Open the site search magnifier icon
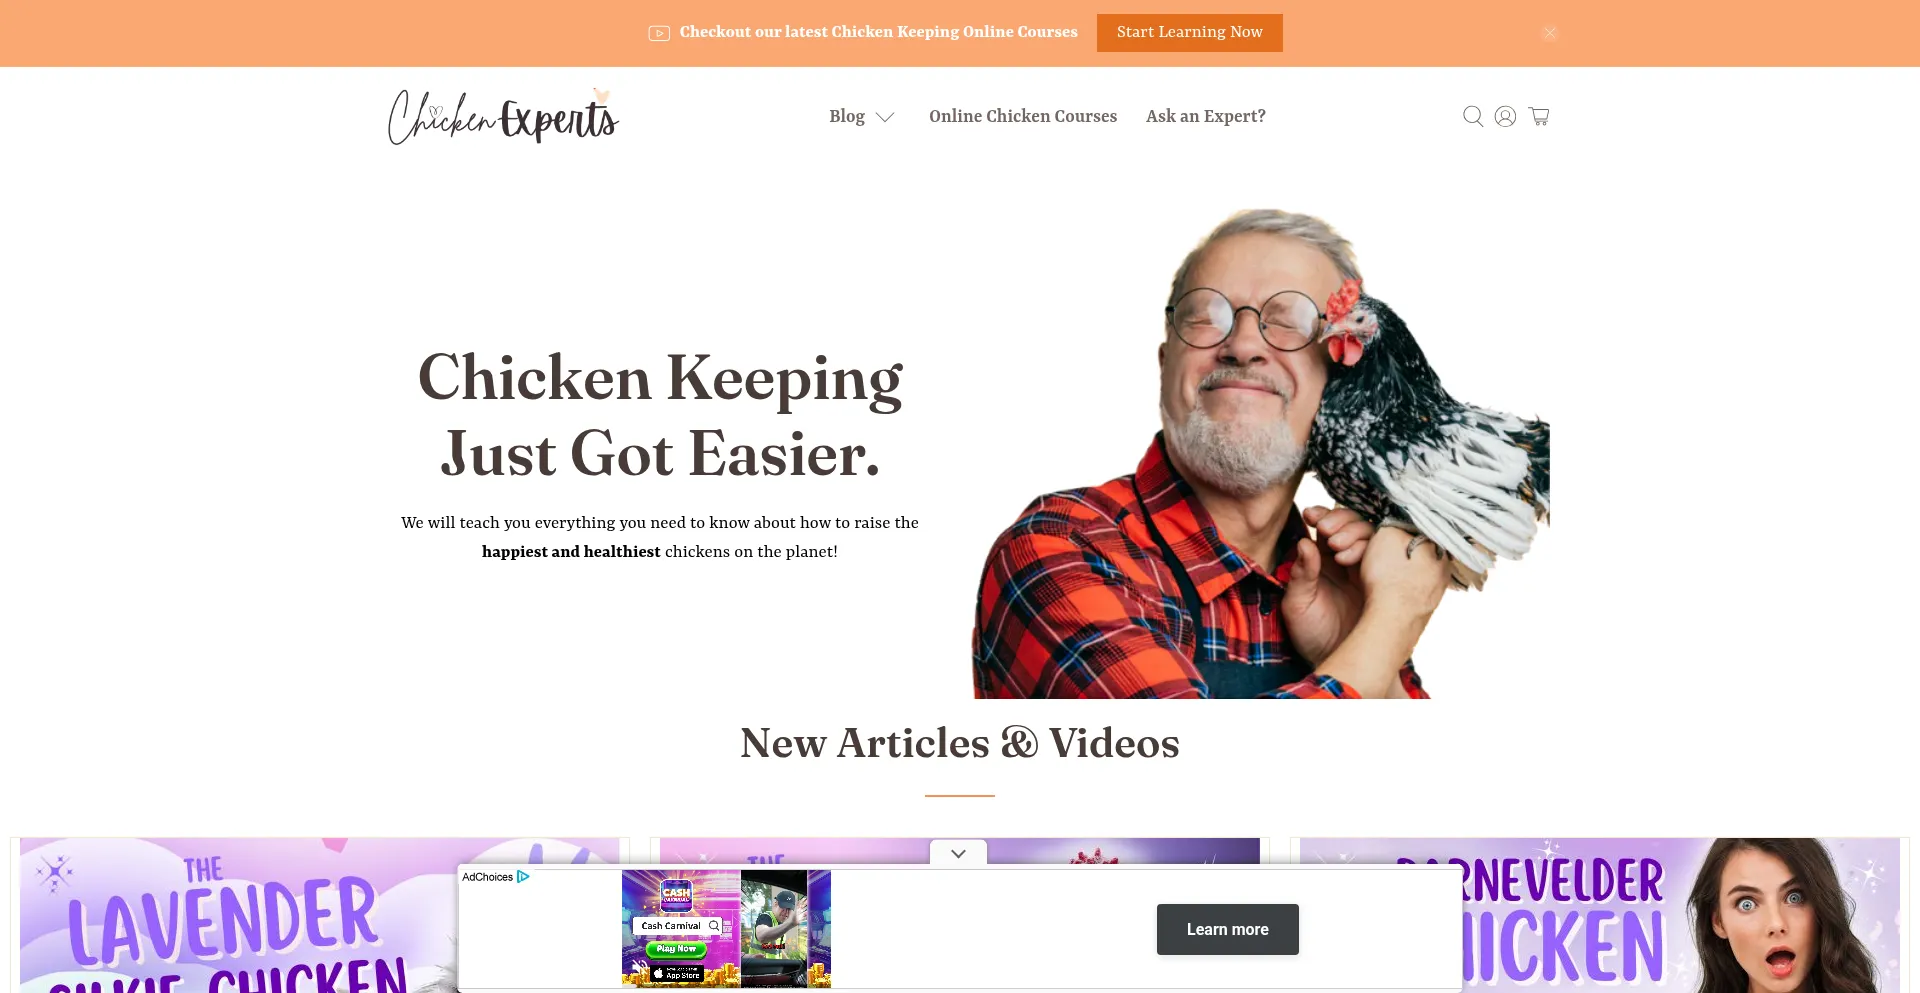Viewport: 1920px width, 993px height. point(1472,116)
